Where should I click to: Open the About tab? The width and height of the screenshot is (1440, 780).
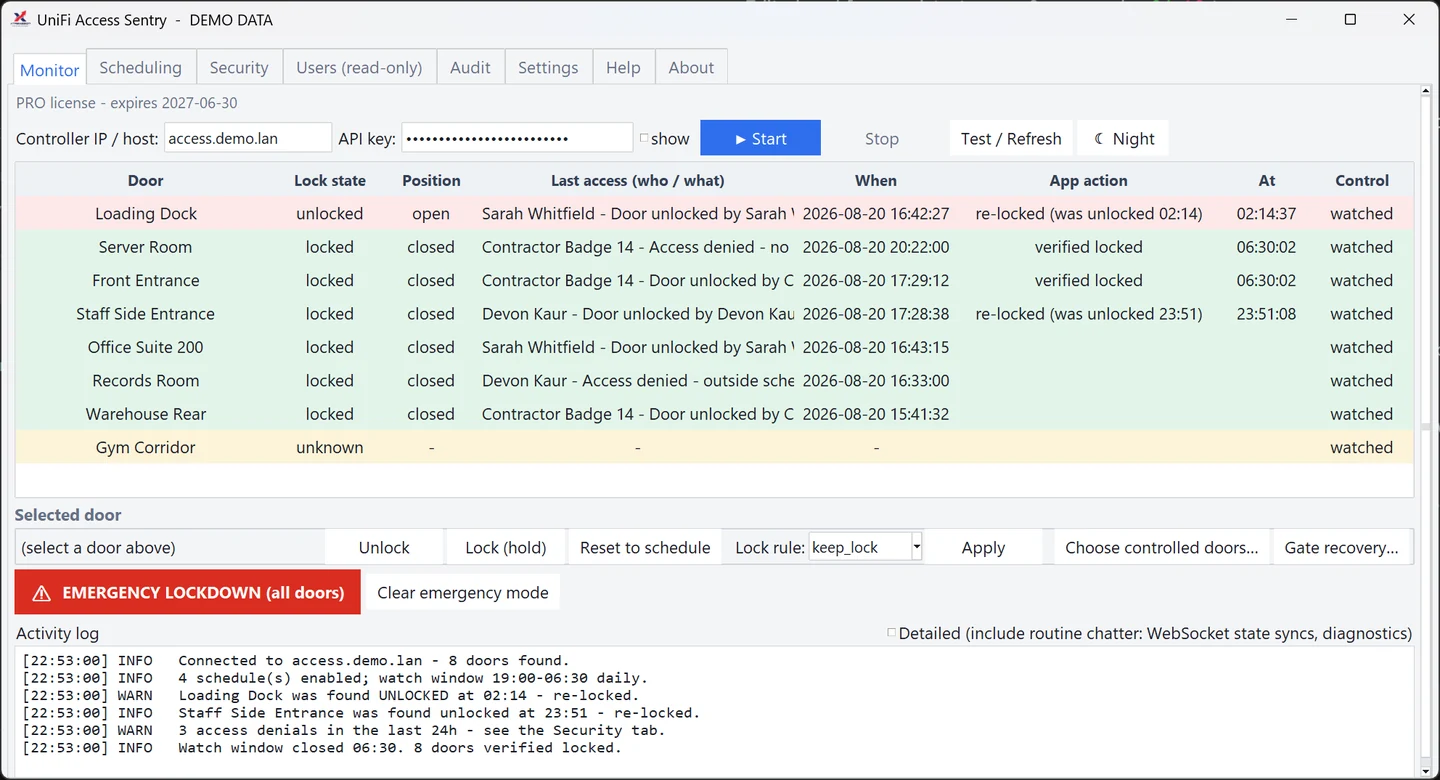691,67
